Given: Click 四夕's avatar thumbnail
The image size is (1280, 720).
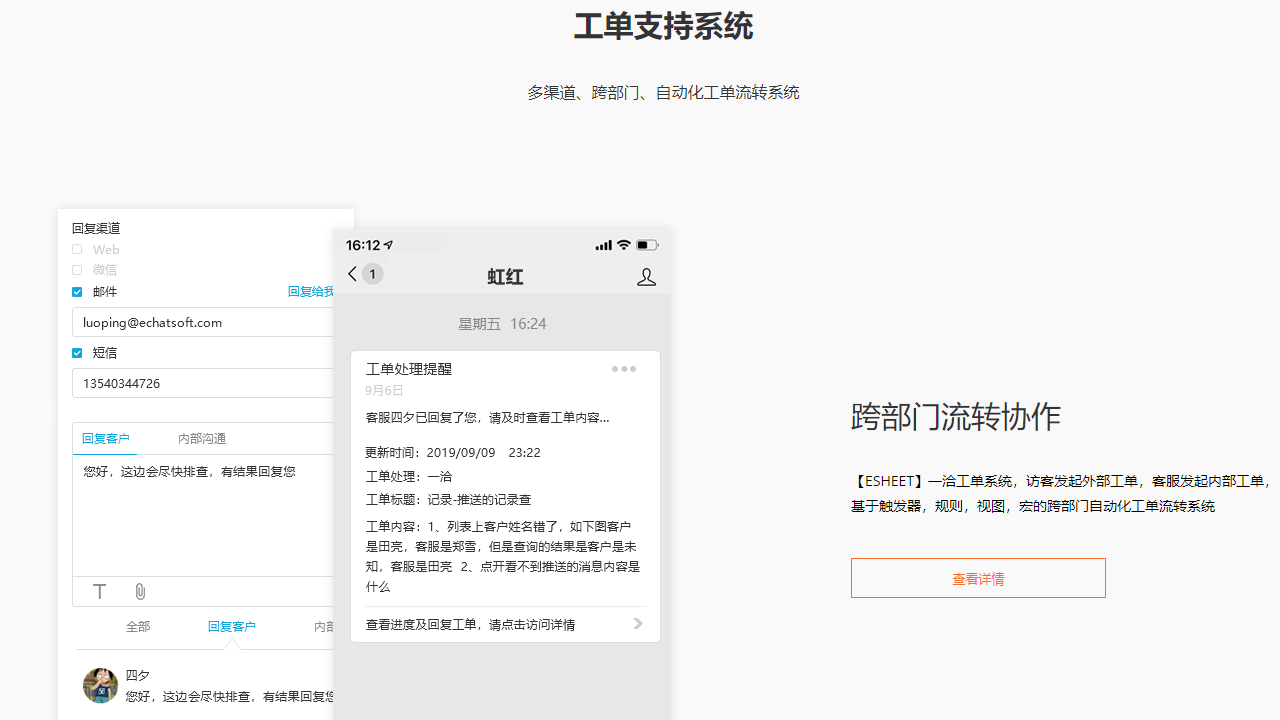Looking at the screenshot, I should click(x=100, y=686).
